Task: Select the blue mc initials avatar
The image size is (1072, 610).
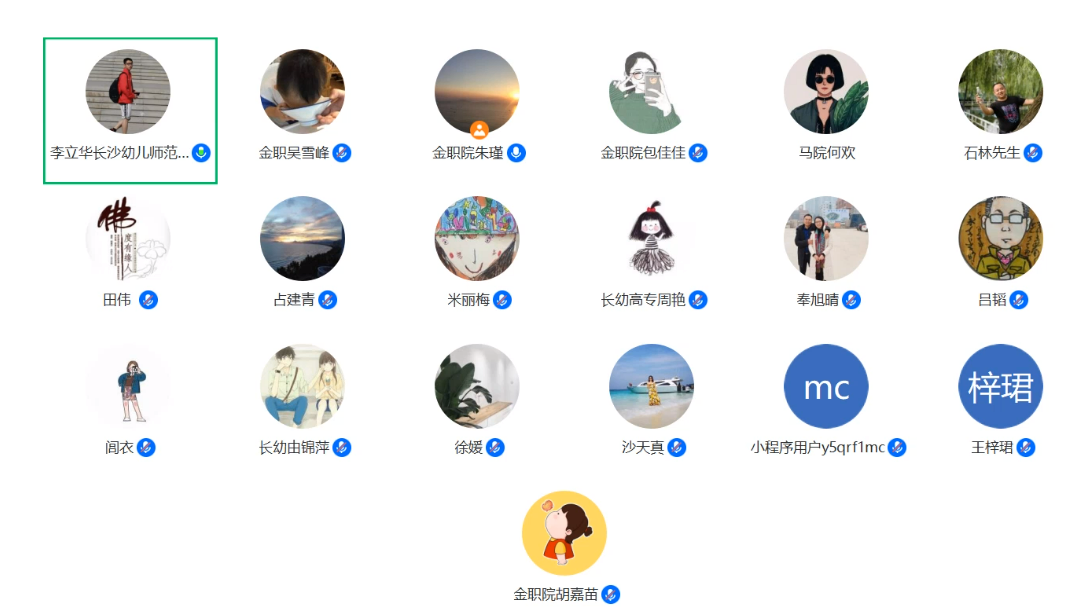Action: click(x=826, y=386)
